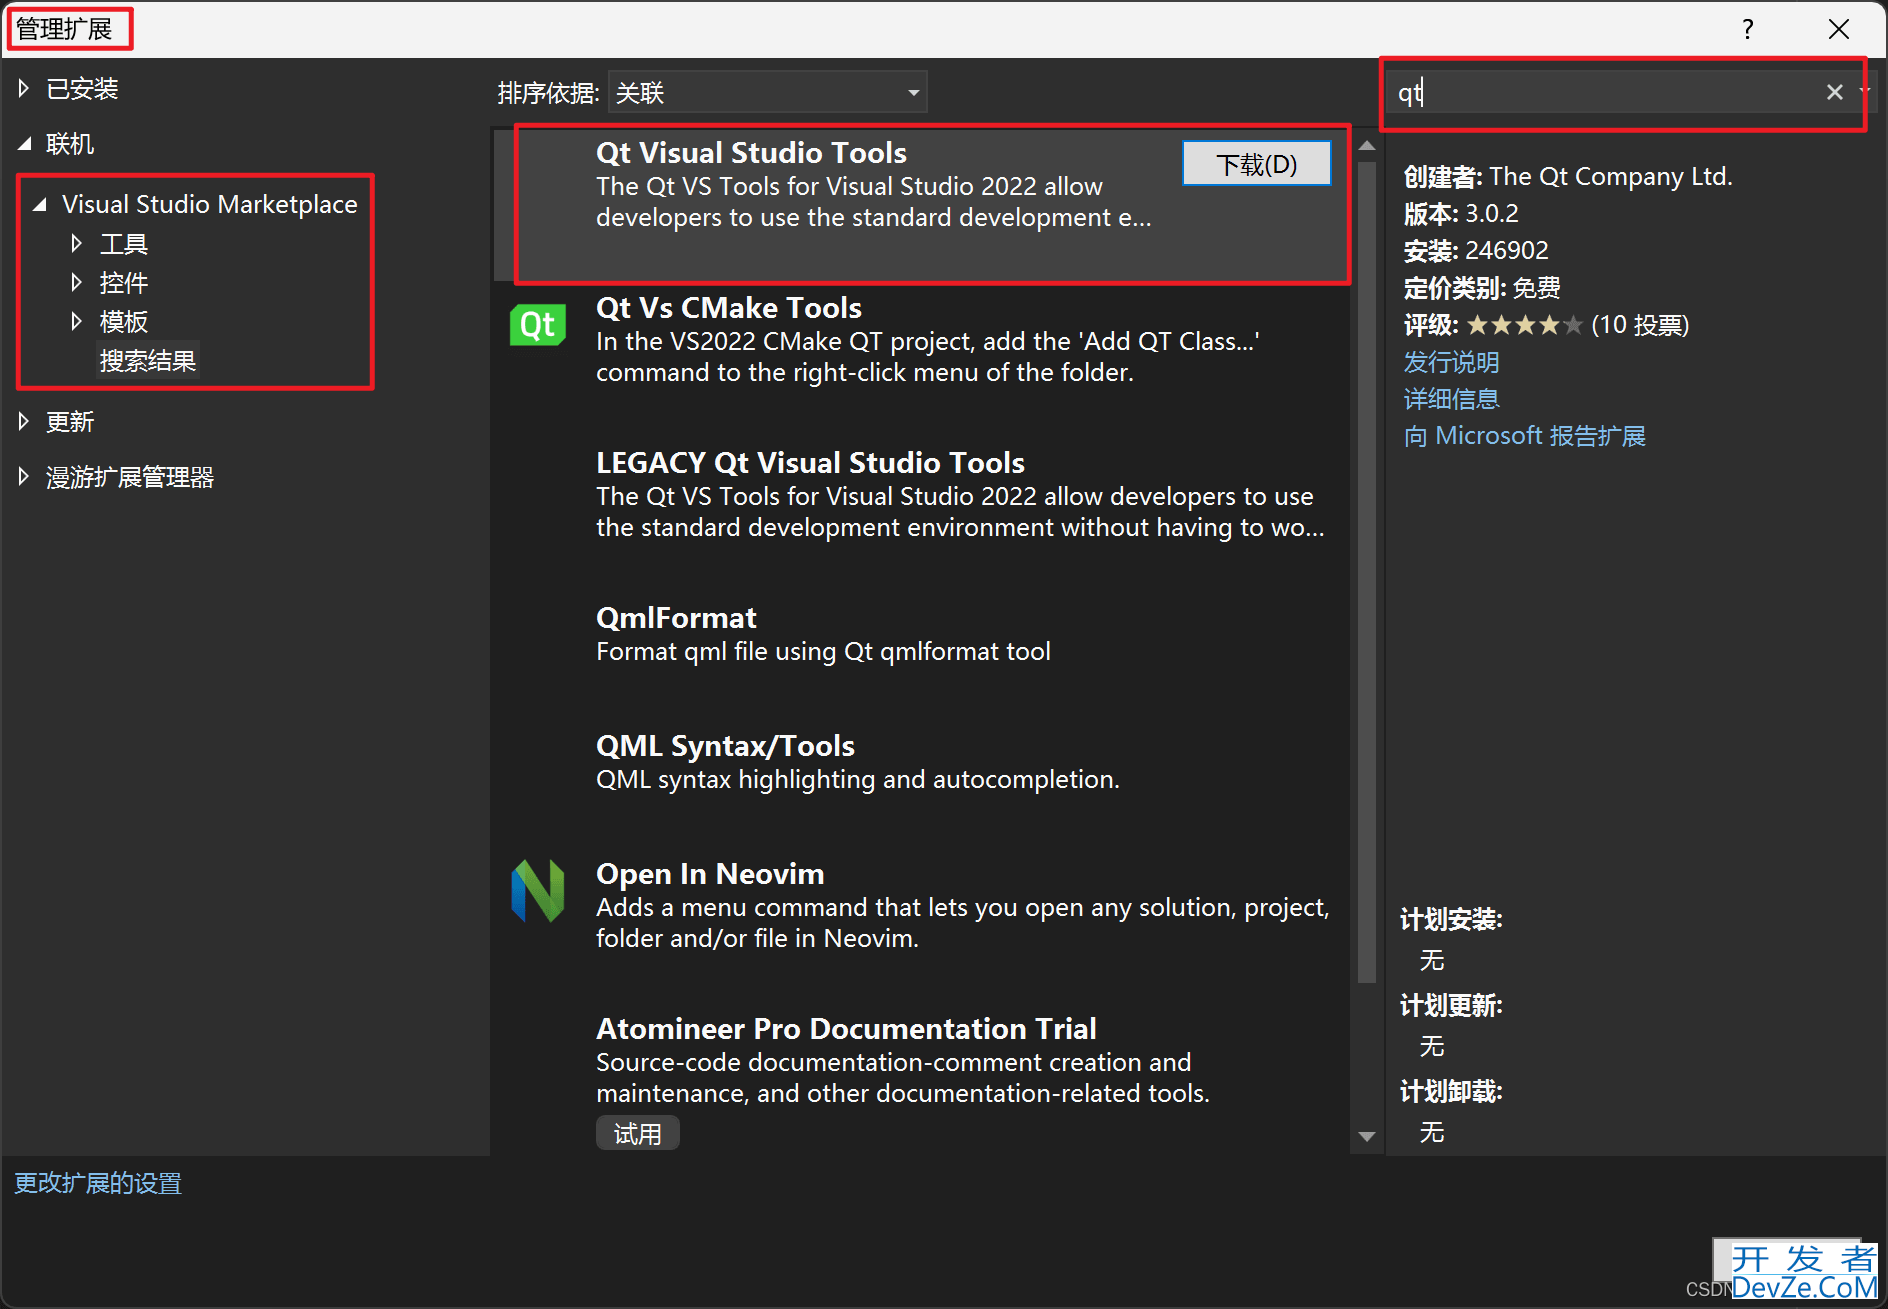This screenshot has width=1888, height=1309.
Task: Open the help question mark icon
Action: [x=1747, y=29]
